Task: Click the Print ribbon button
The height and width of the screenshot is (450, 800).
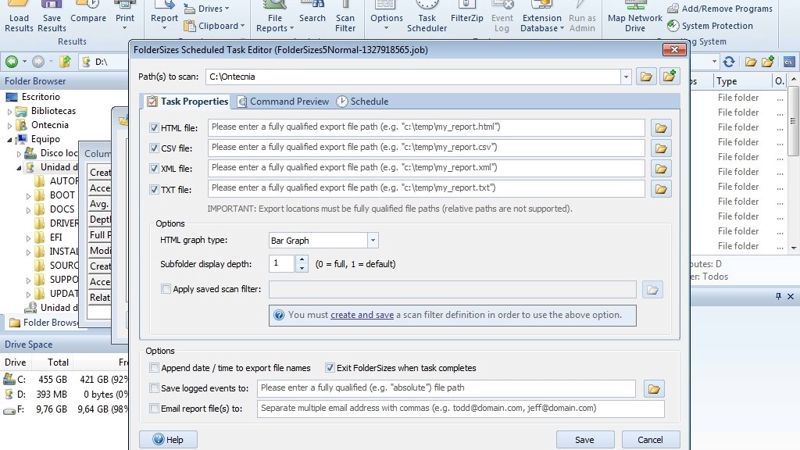Action: click(x=124, y=15)
